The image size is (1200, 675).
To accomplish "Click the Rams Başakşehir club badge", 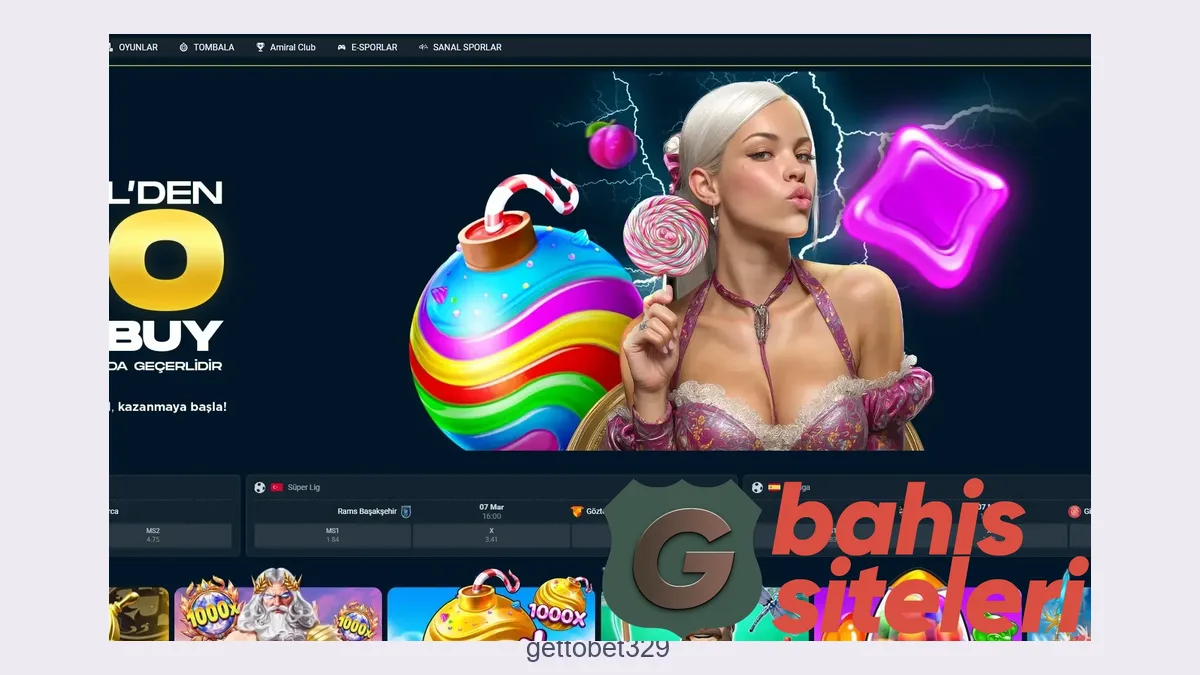I will 407,512.
